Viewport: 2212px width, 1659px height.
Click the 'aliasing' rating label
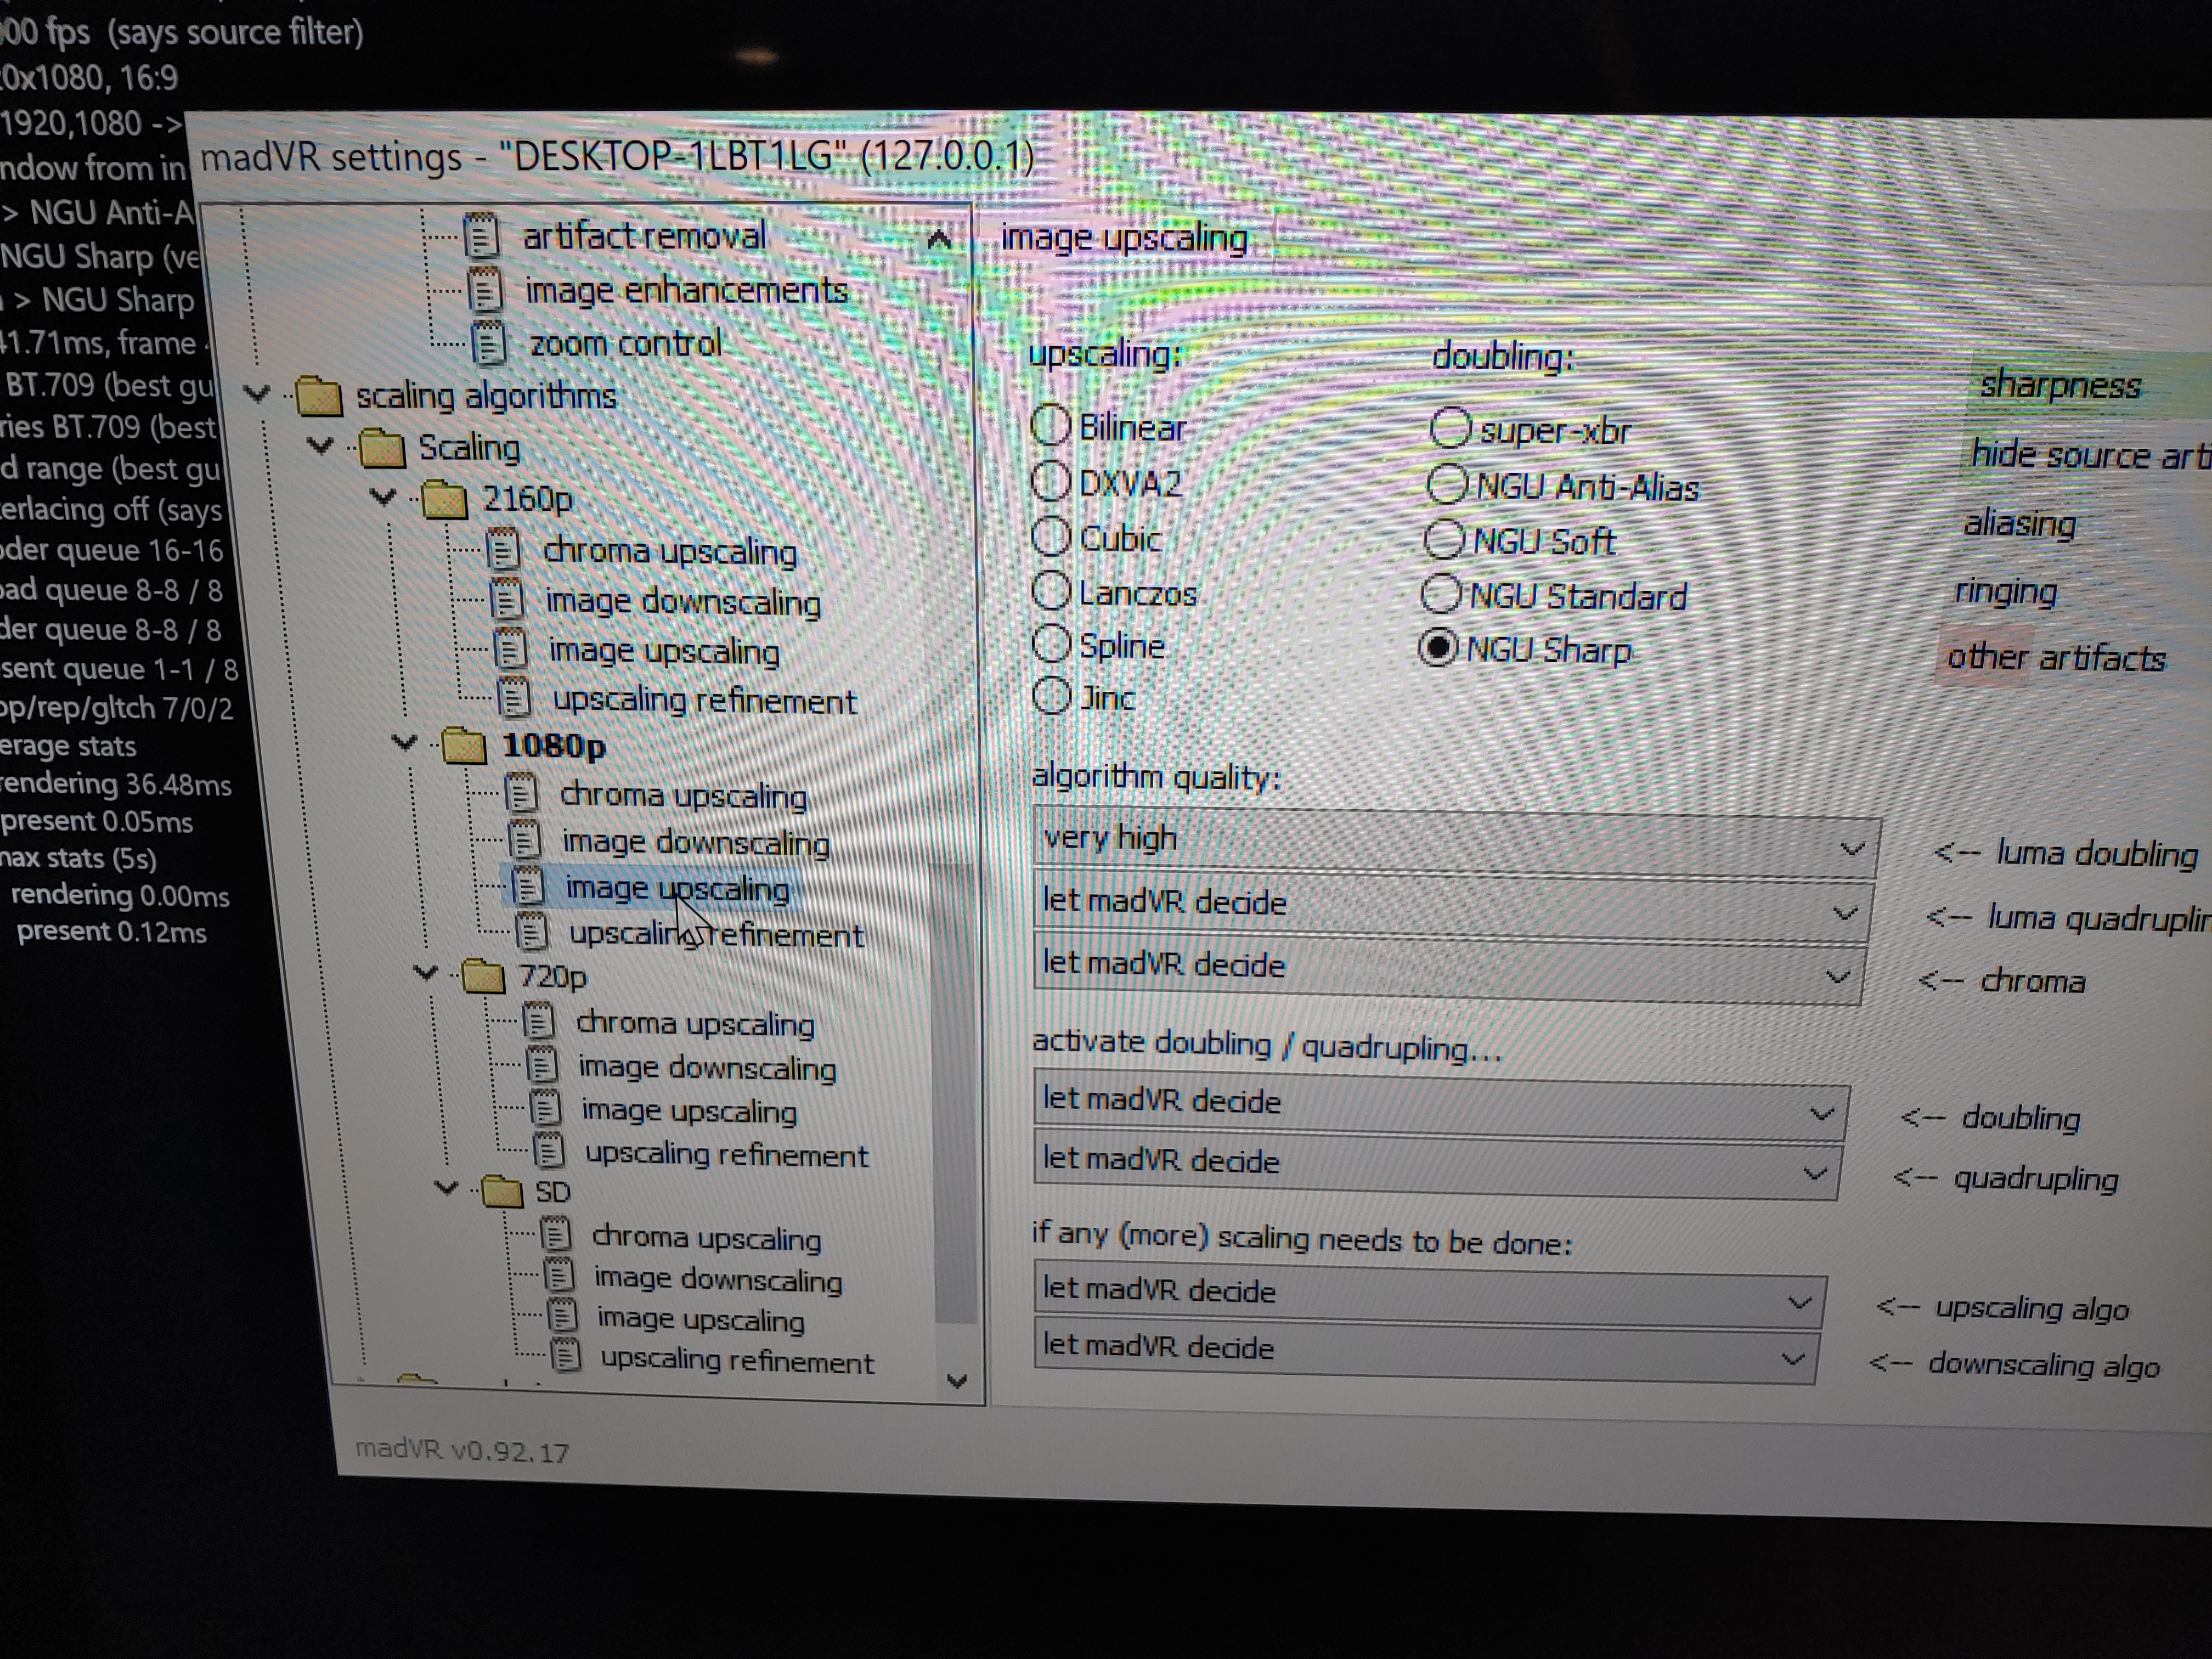[x=2020, y=523]
